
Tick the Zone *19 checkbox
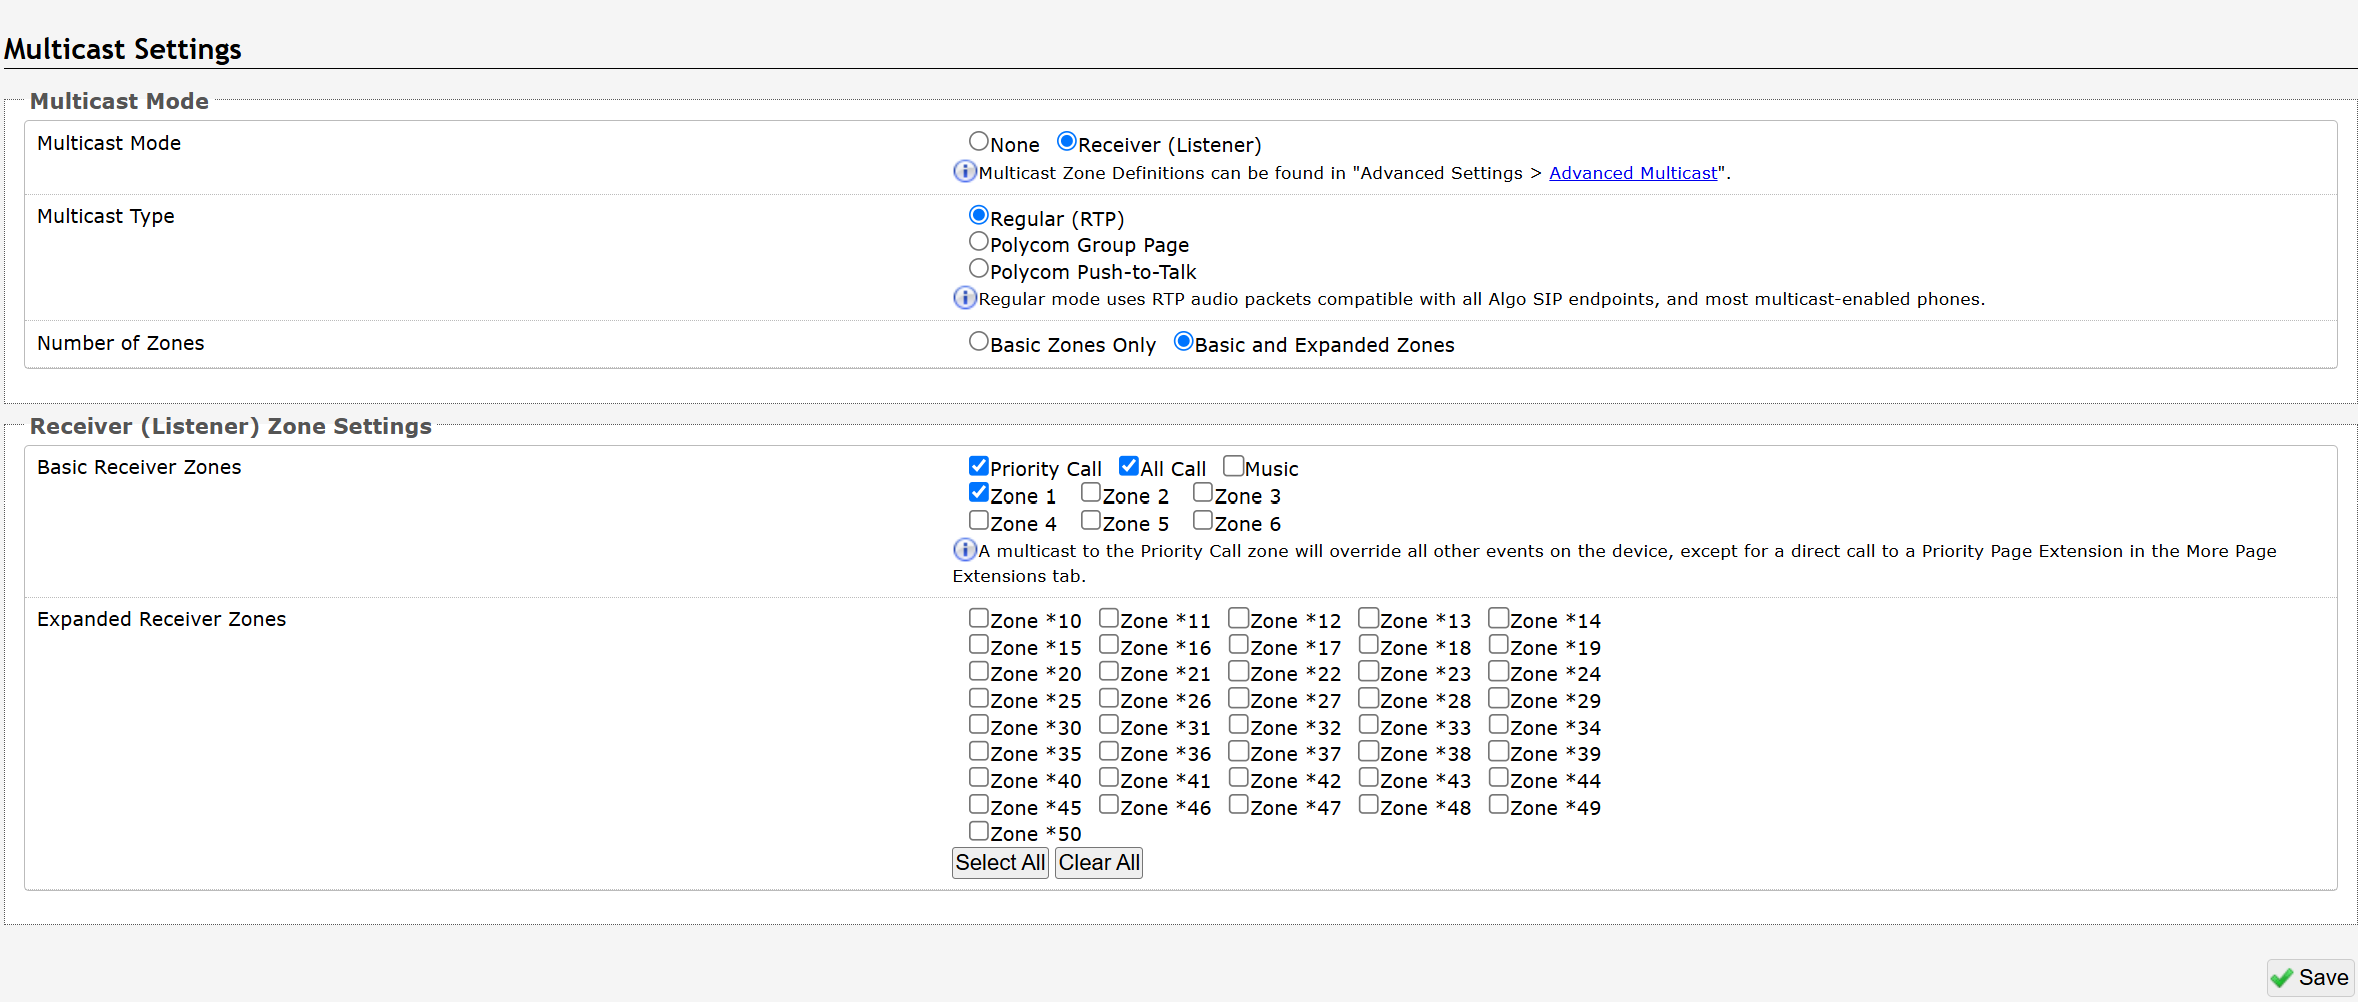(x=1499, y=645)
